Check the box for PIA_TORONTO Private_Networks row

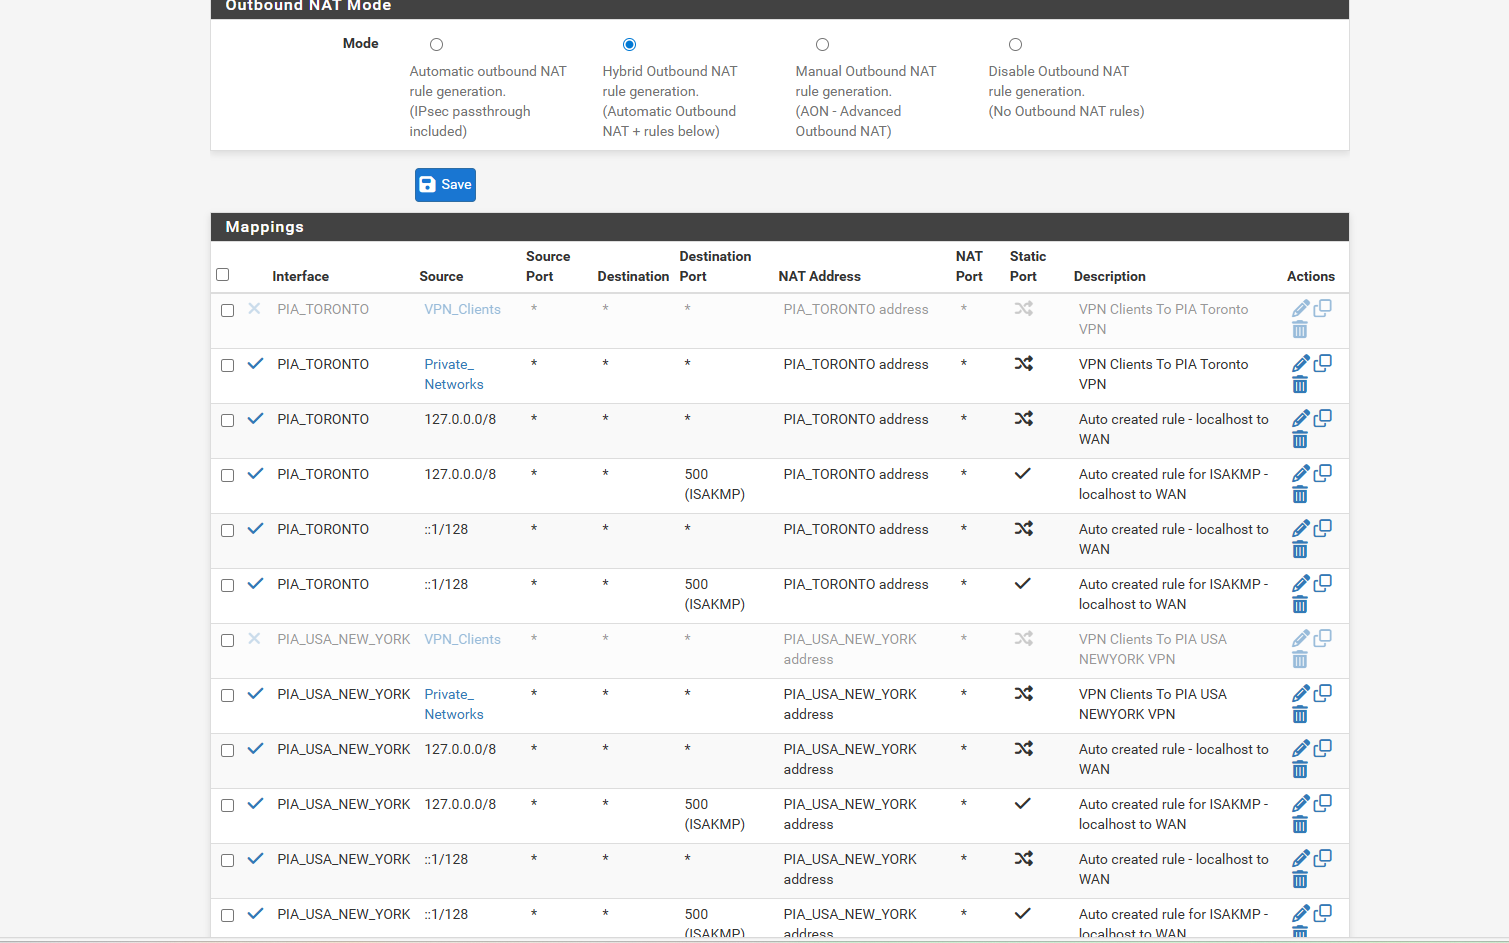click(x=227, y=366)
